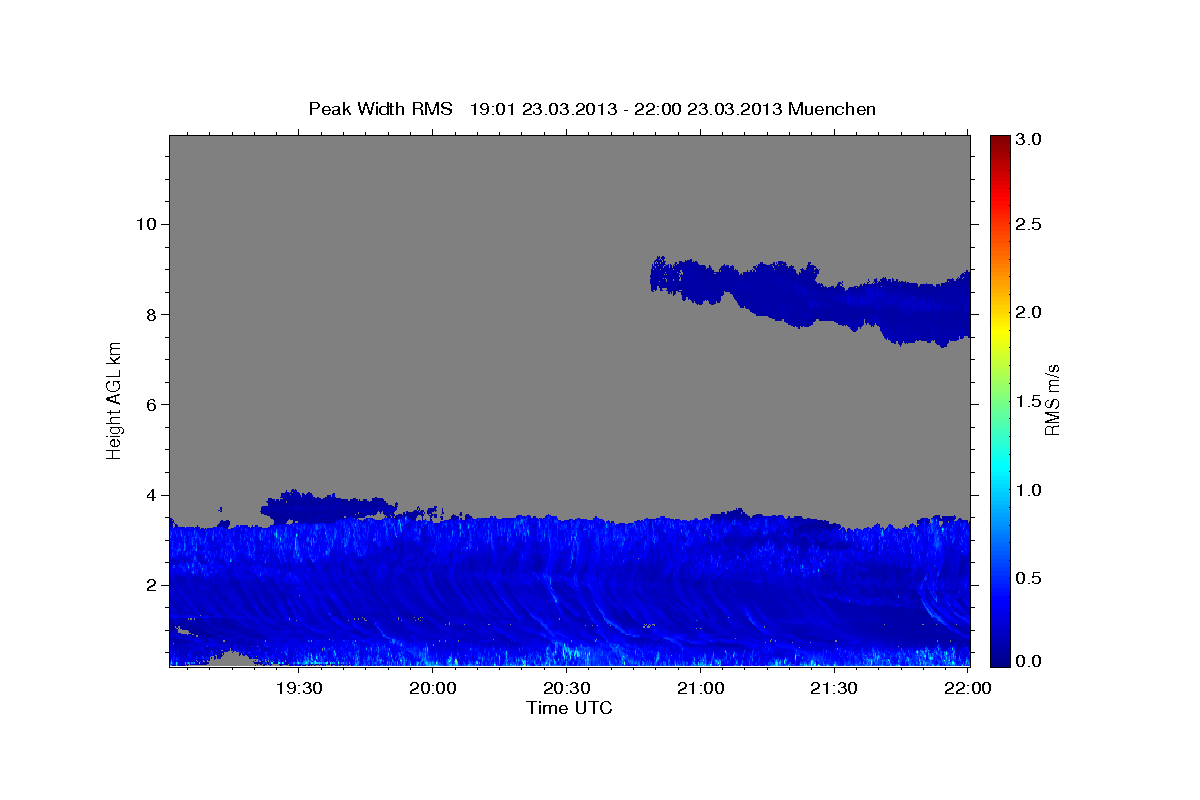The height and width of the screenshot is (800, 1200).
Task: Click the dark red top of the colorbar
Action: [999, 145]
